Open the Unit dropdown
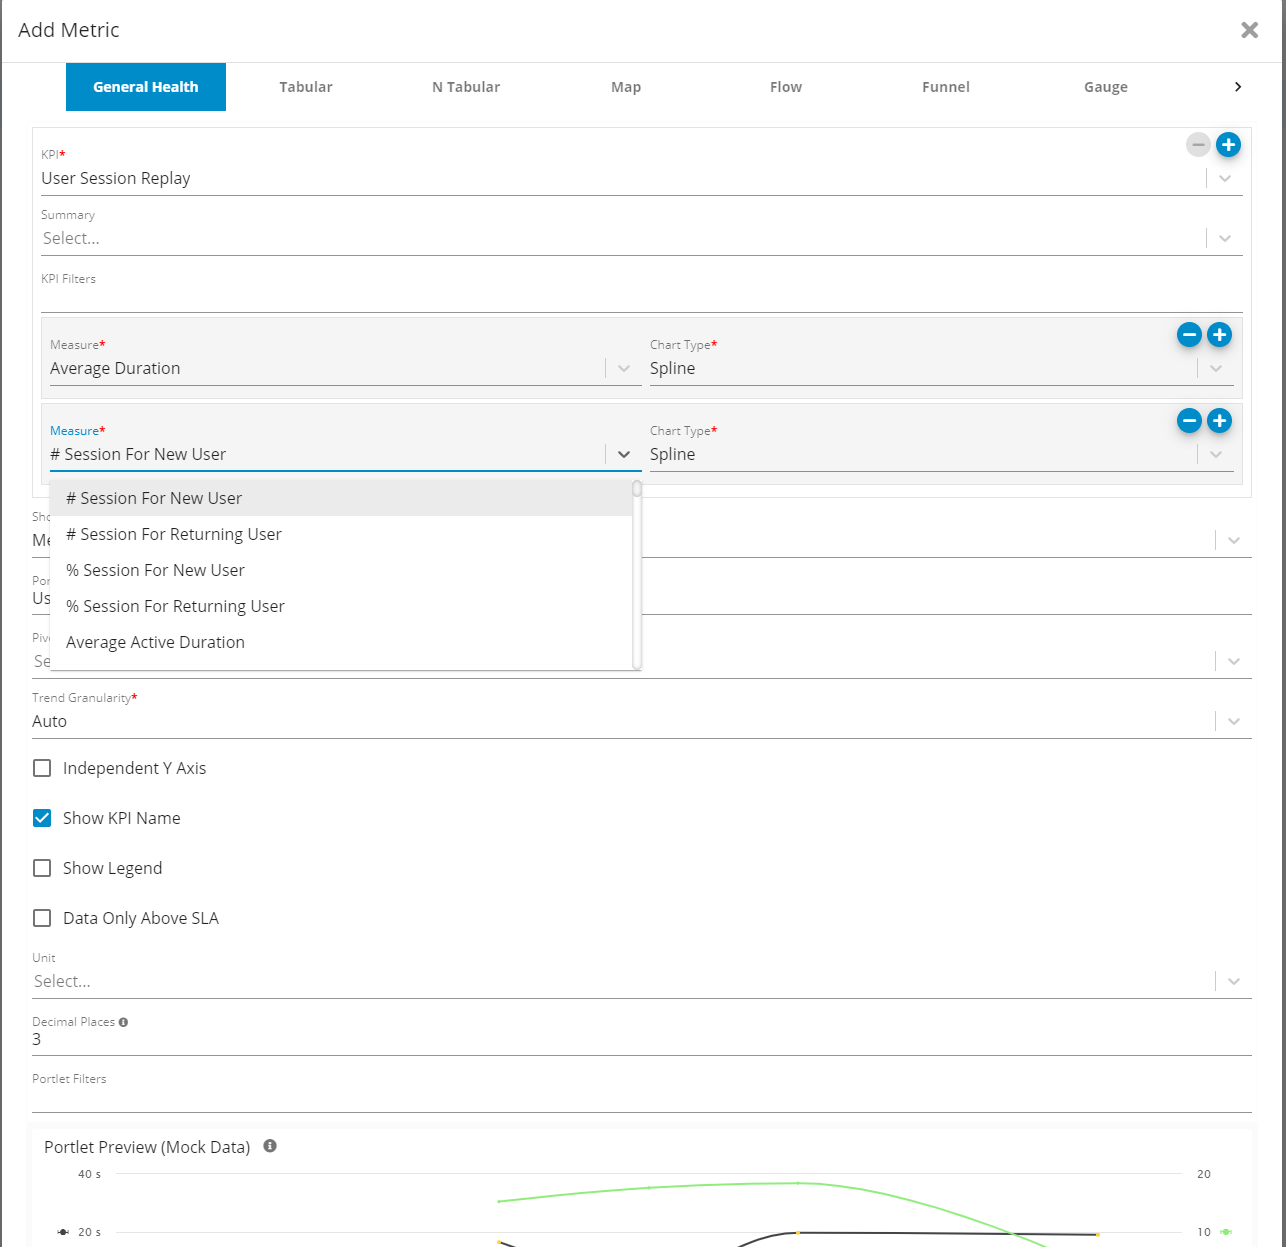This screenshot has width=1286, height=1247. pos(1233,981)
